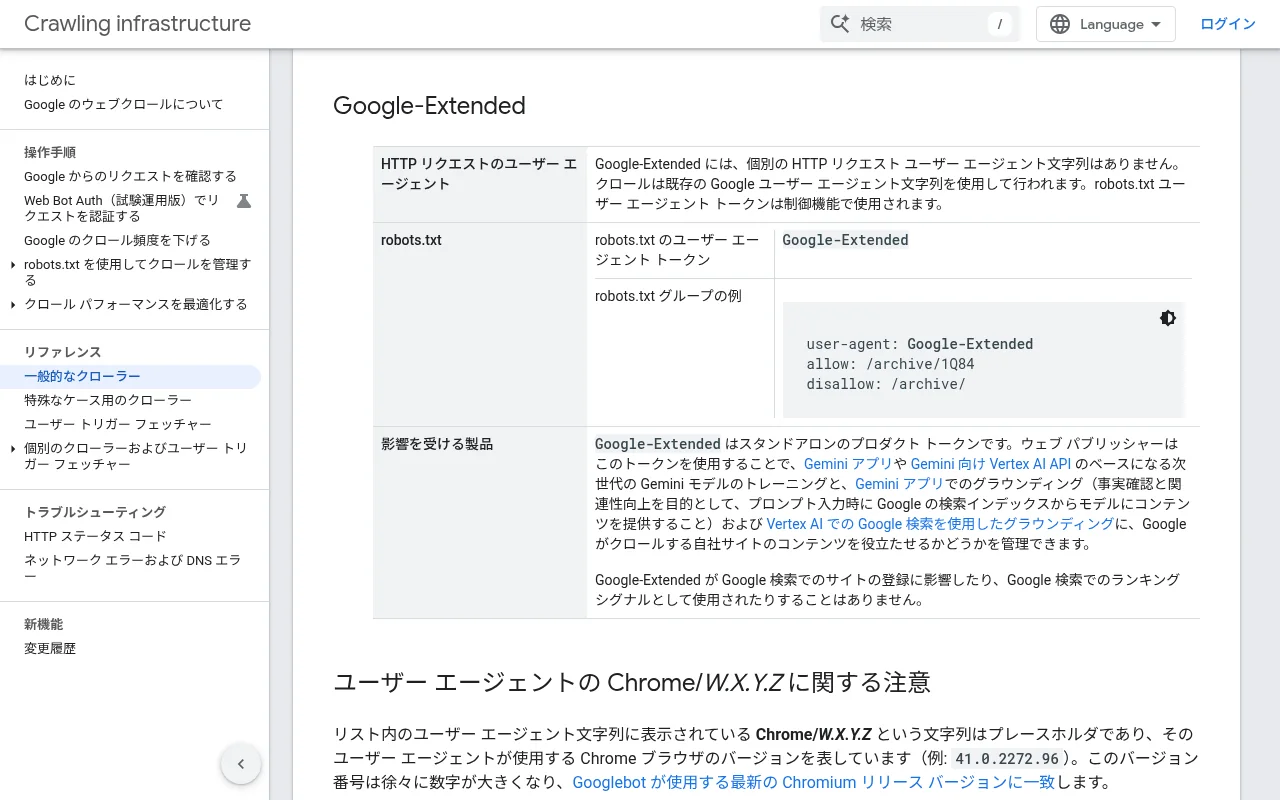
Task: Open ユーザー トリガー フェッチャー page
Action: (x=118, y=424)
